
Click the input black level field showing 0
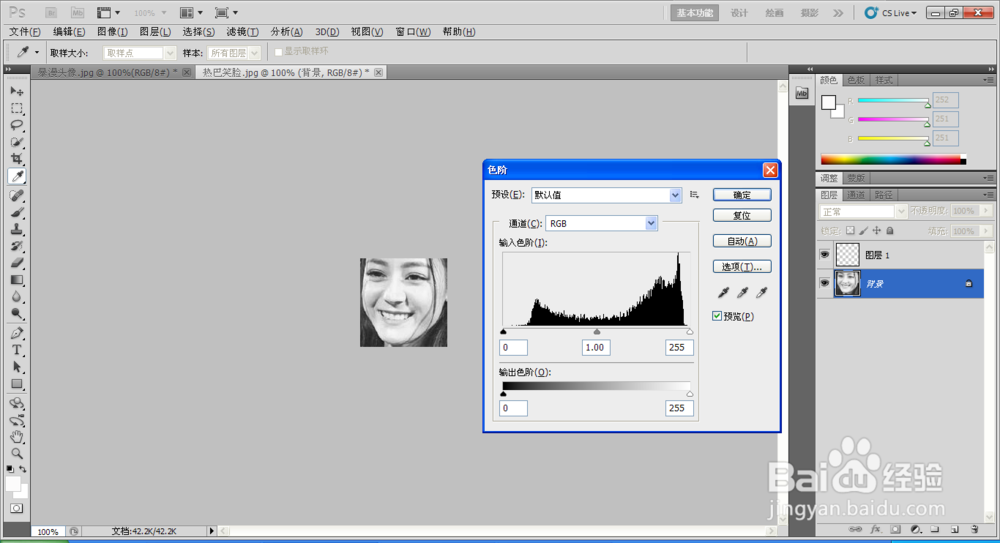pos(513,347)
